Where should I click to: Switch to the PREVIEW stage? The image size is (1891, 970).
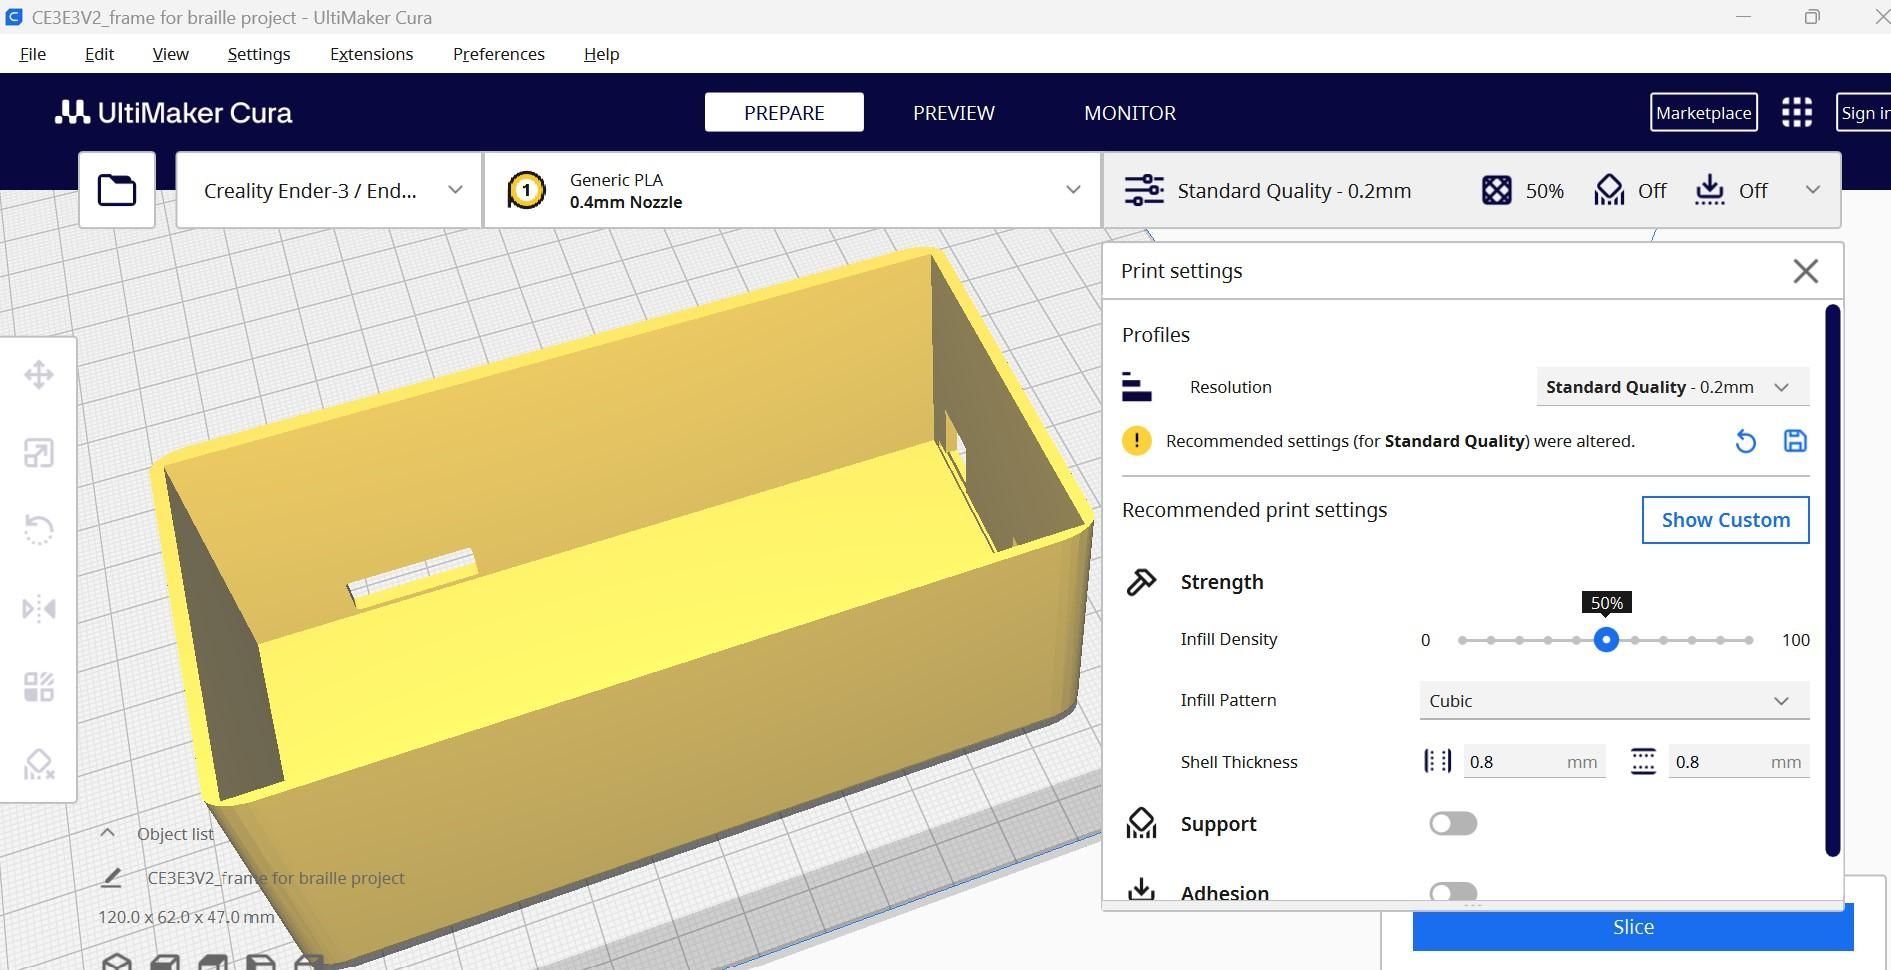click(x=953, y=112)
